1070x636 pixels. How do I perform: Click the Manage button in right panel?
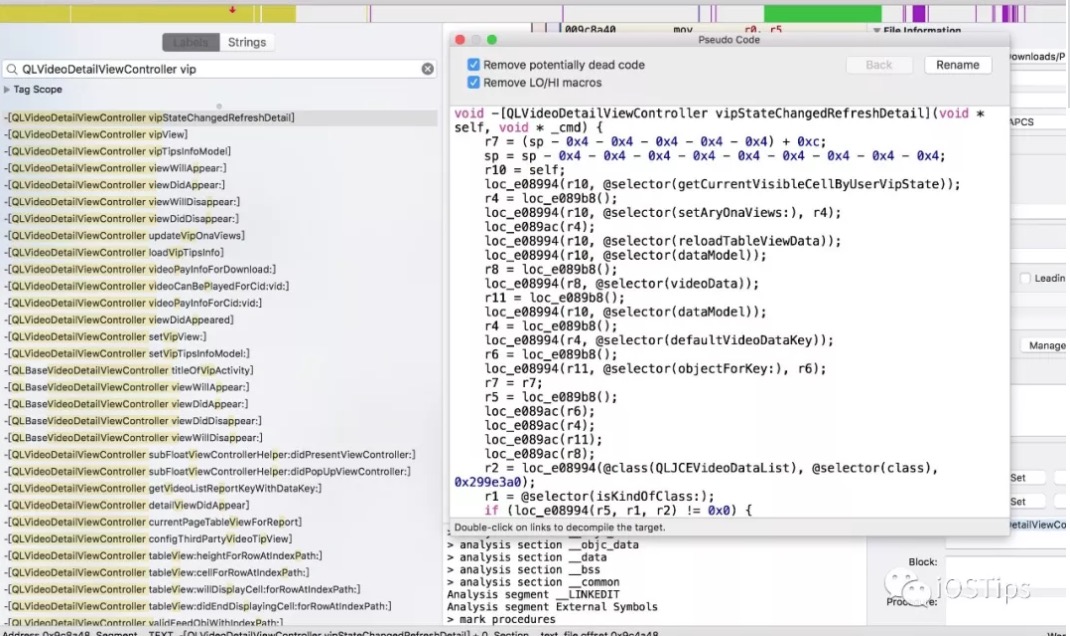(x=1046, y=345)
